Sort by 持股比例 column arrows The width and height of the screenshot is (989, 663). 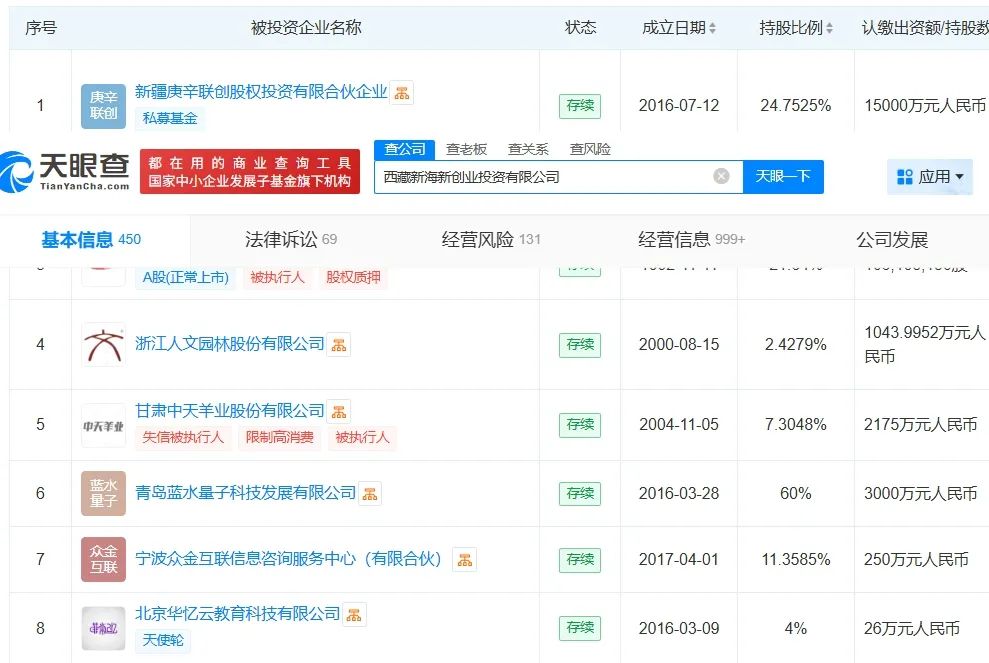(829, 29)
